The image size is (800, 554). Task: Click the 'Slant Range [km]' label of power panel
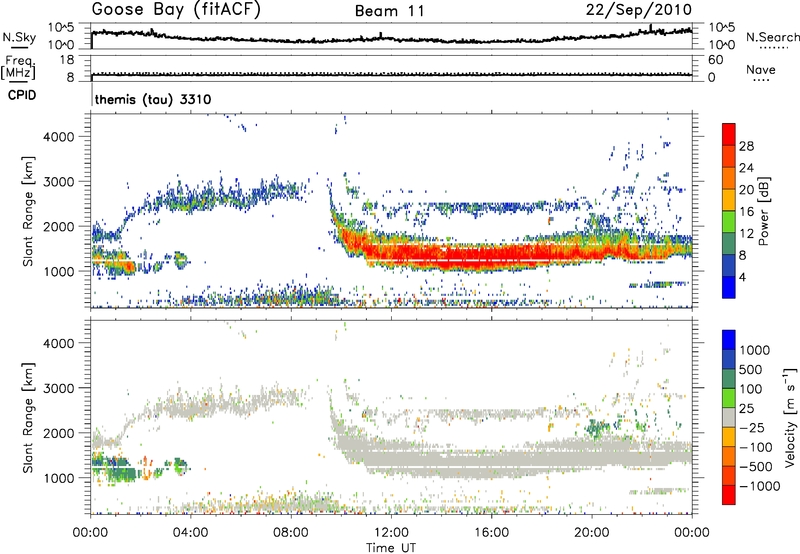[x=28, y=211]
